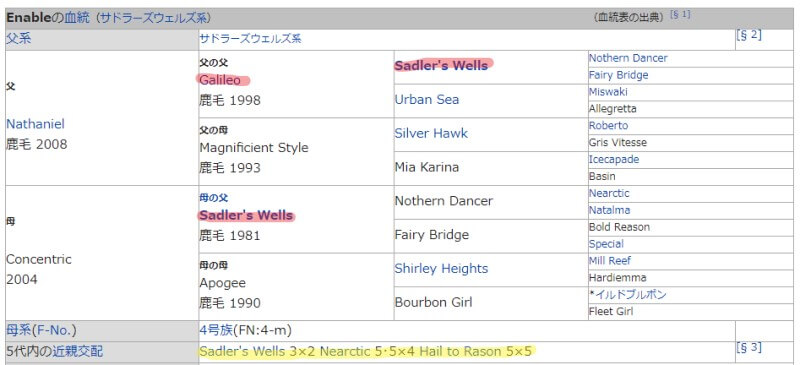Open the Urban Sea link

click(427, 100)
